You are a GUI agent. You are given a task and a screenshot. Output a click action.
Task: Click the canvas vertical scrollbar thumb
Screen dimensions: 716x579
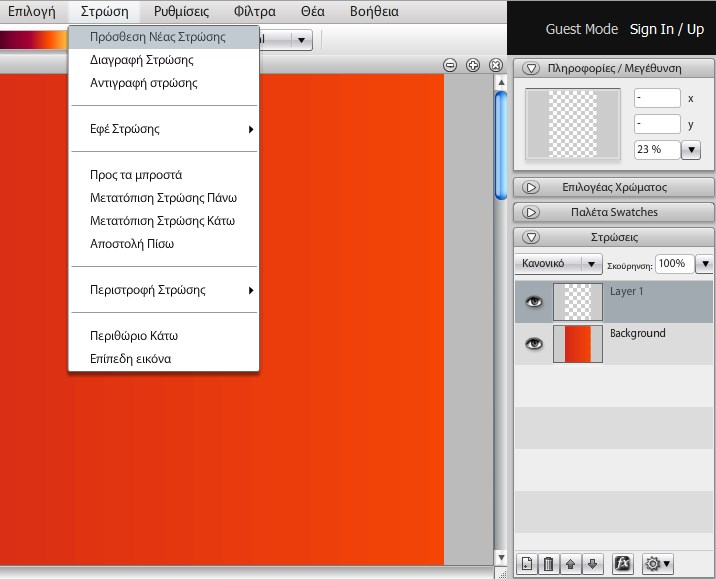501,146
